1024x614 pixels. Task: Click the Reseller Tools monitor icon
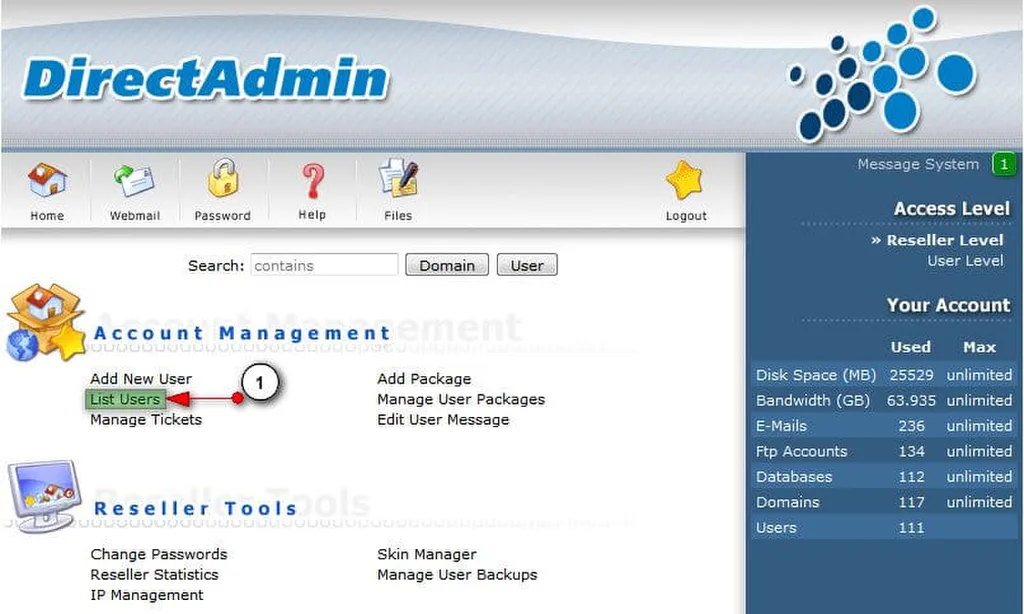(x=44, y=496)
